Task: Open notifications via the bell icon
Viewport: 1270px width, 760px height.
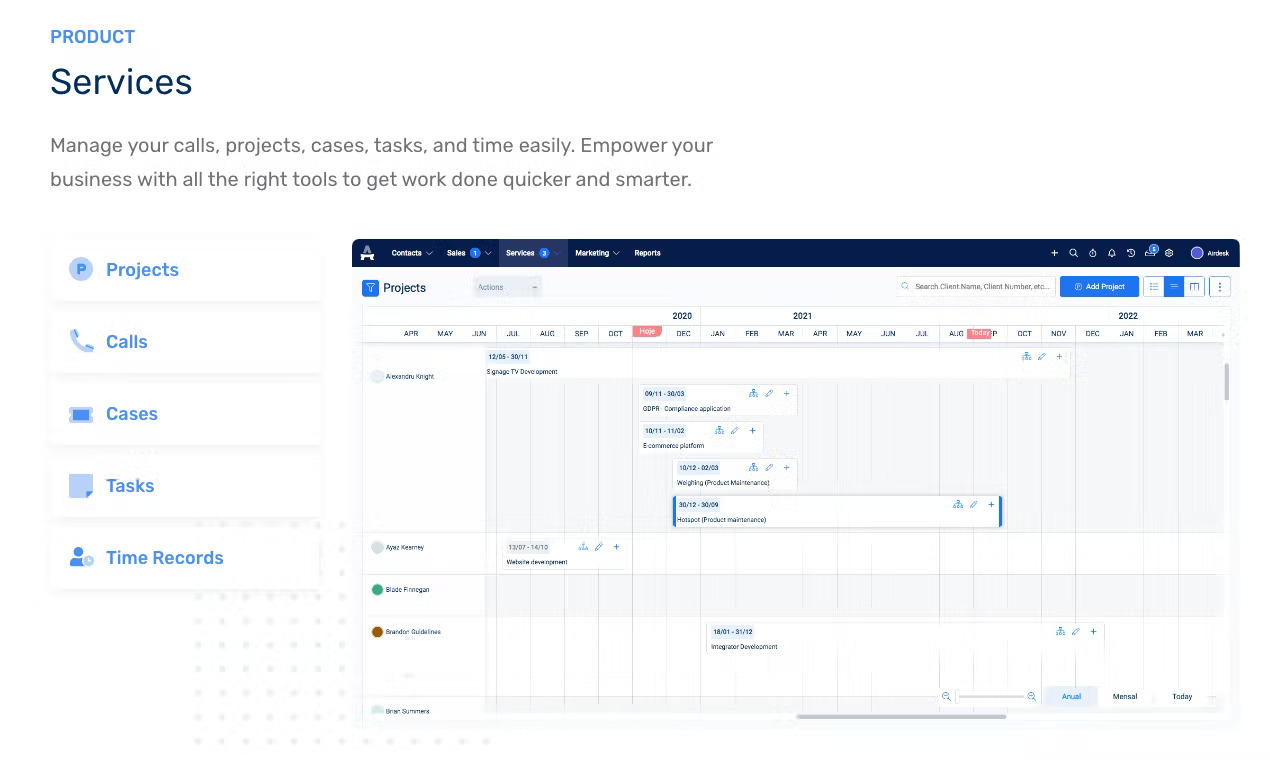Action: 1112,253
